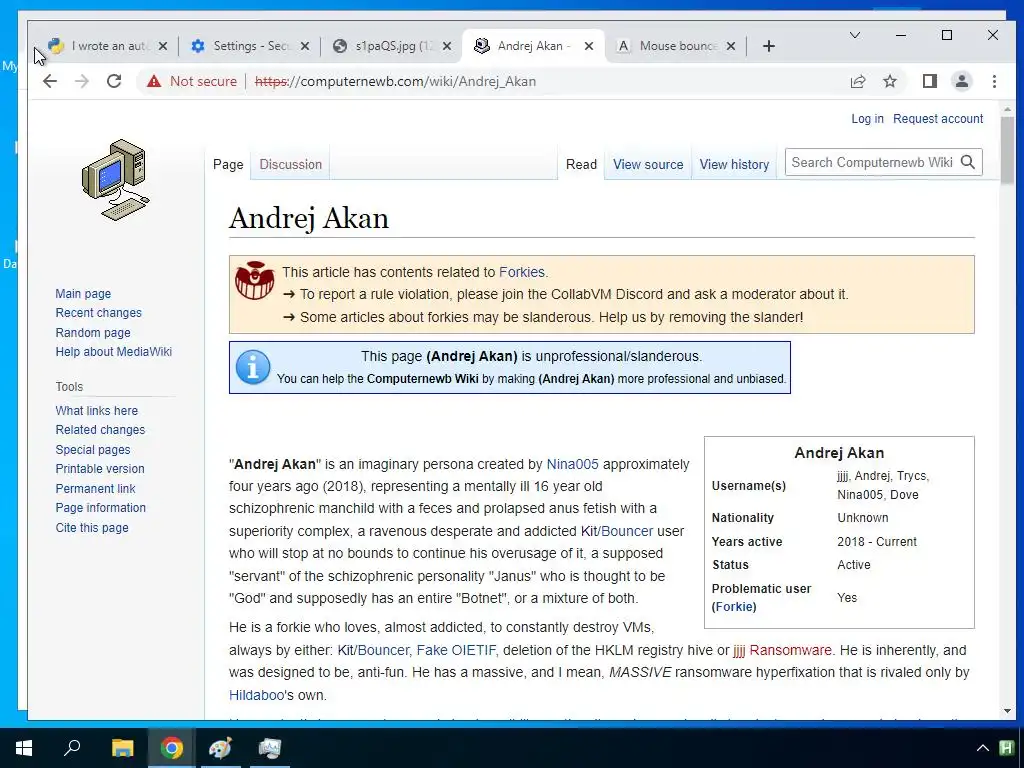Screen dimensions: 1024x768
Task: Go to a Random page
Action: pos(93,332)
